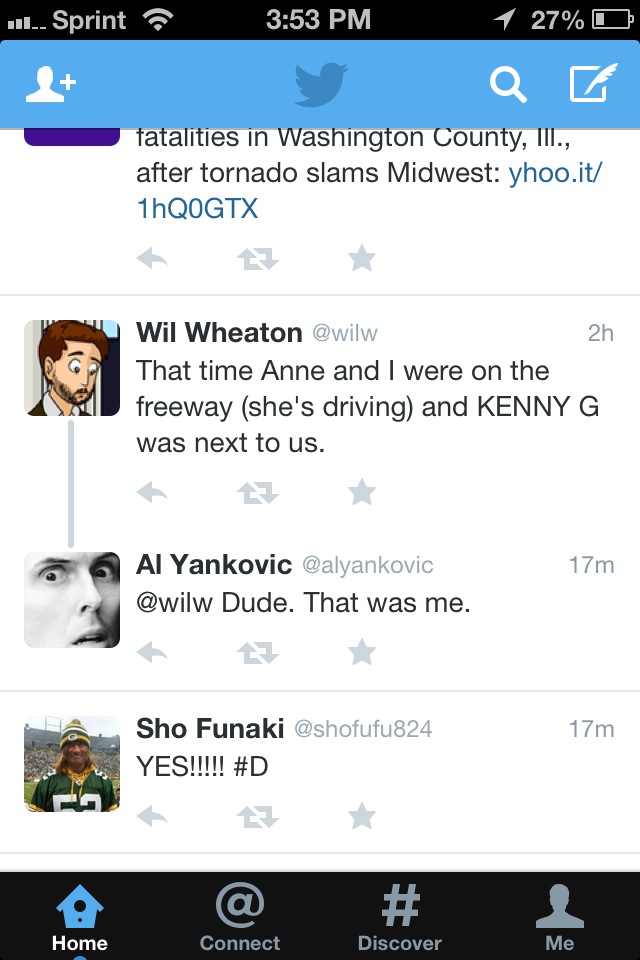Go to the Me tab

560,917
